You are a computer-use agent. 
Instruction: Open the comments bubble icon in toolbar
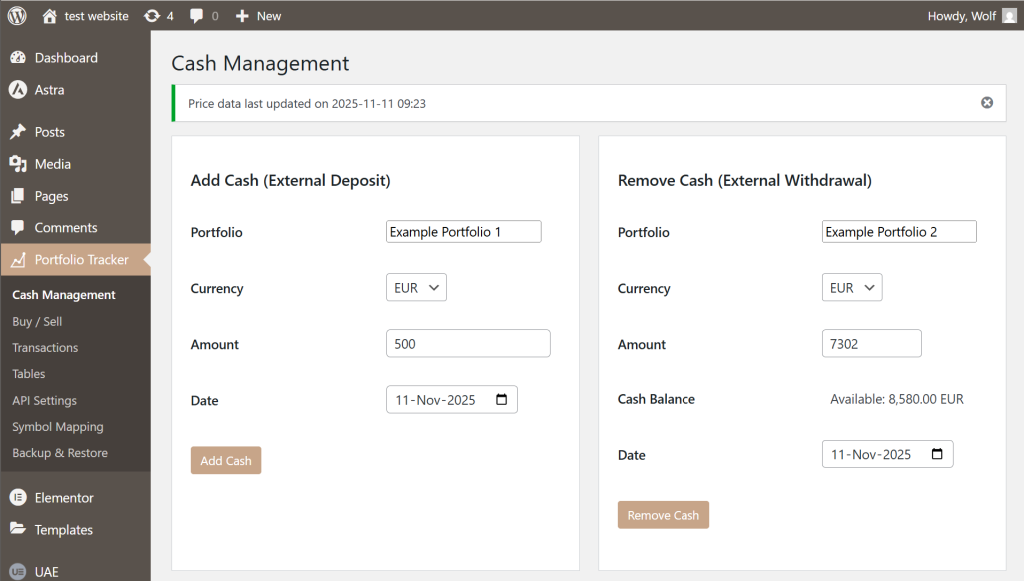197,16
